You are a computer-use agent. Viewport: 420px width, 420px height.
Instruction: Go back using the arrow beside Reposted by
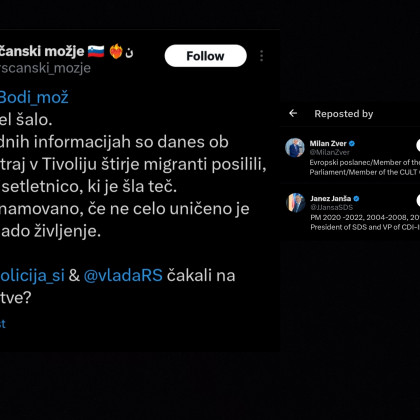click(293, 113)
